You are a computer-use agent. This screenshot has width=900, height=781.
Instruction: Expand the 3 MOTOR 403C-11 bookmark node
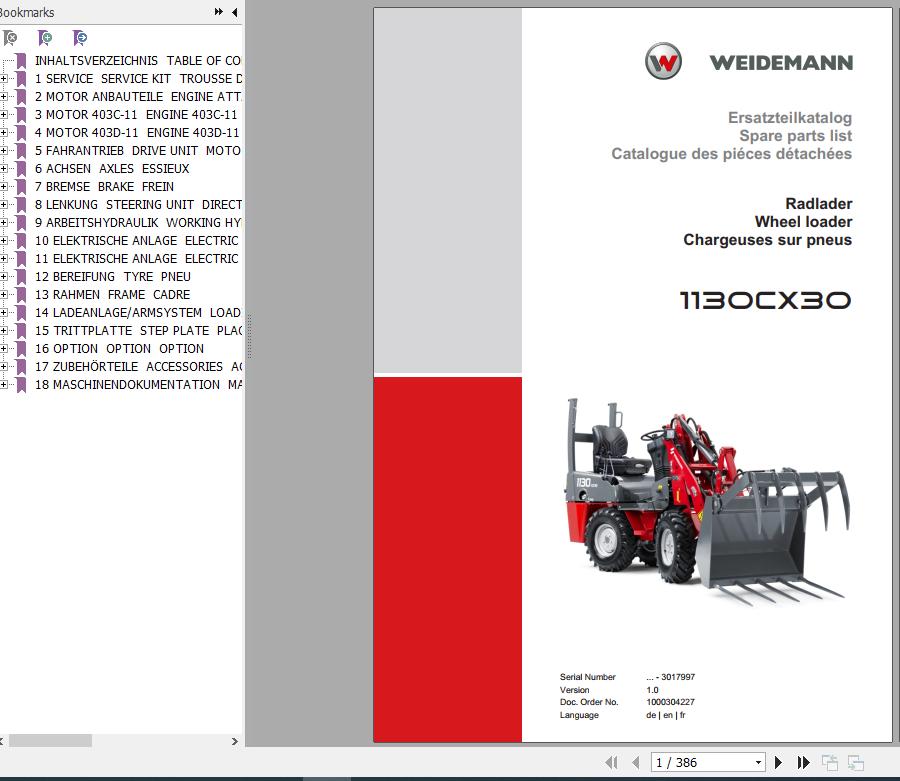pyautogui.click(x=3, y=115)
